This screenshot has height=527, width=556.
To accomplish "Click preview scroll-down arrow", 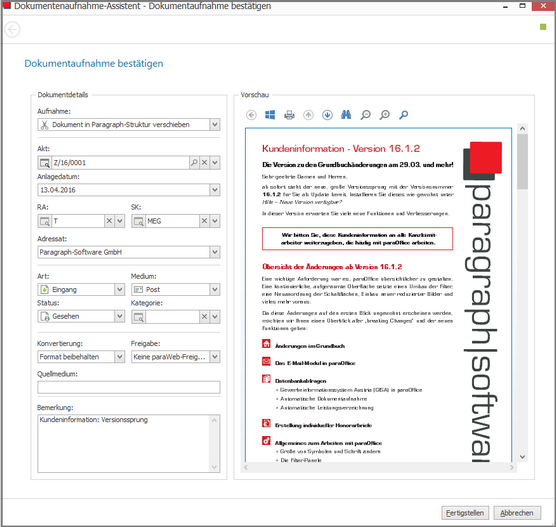I will point(522,457).
